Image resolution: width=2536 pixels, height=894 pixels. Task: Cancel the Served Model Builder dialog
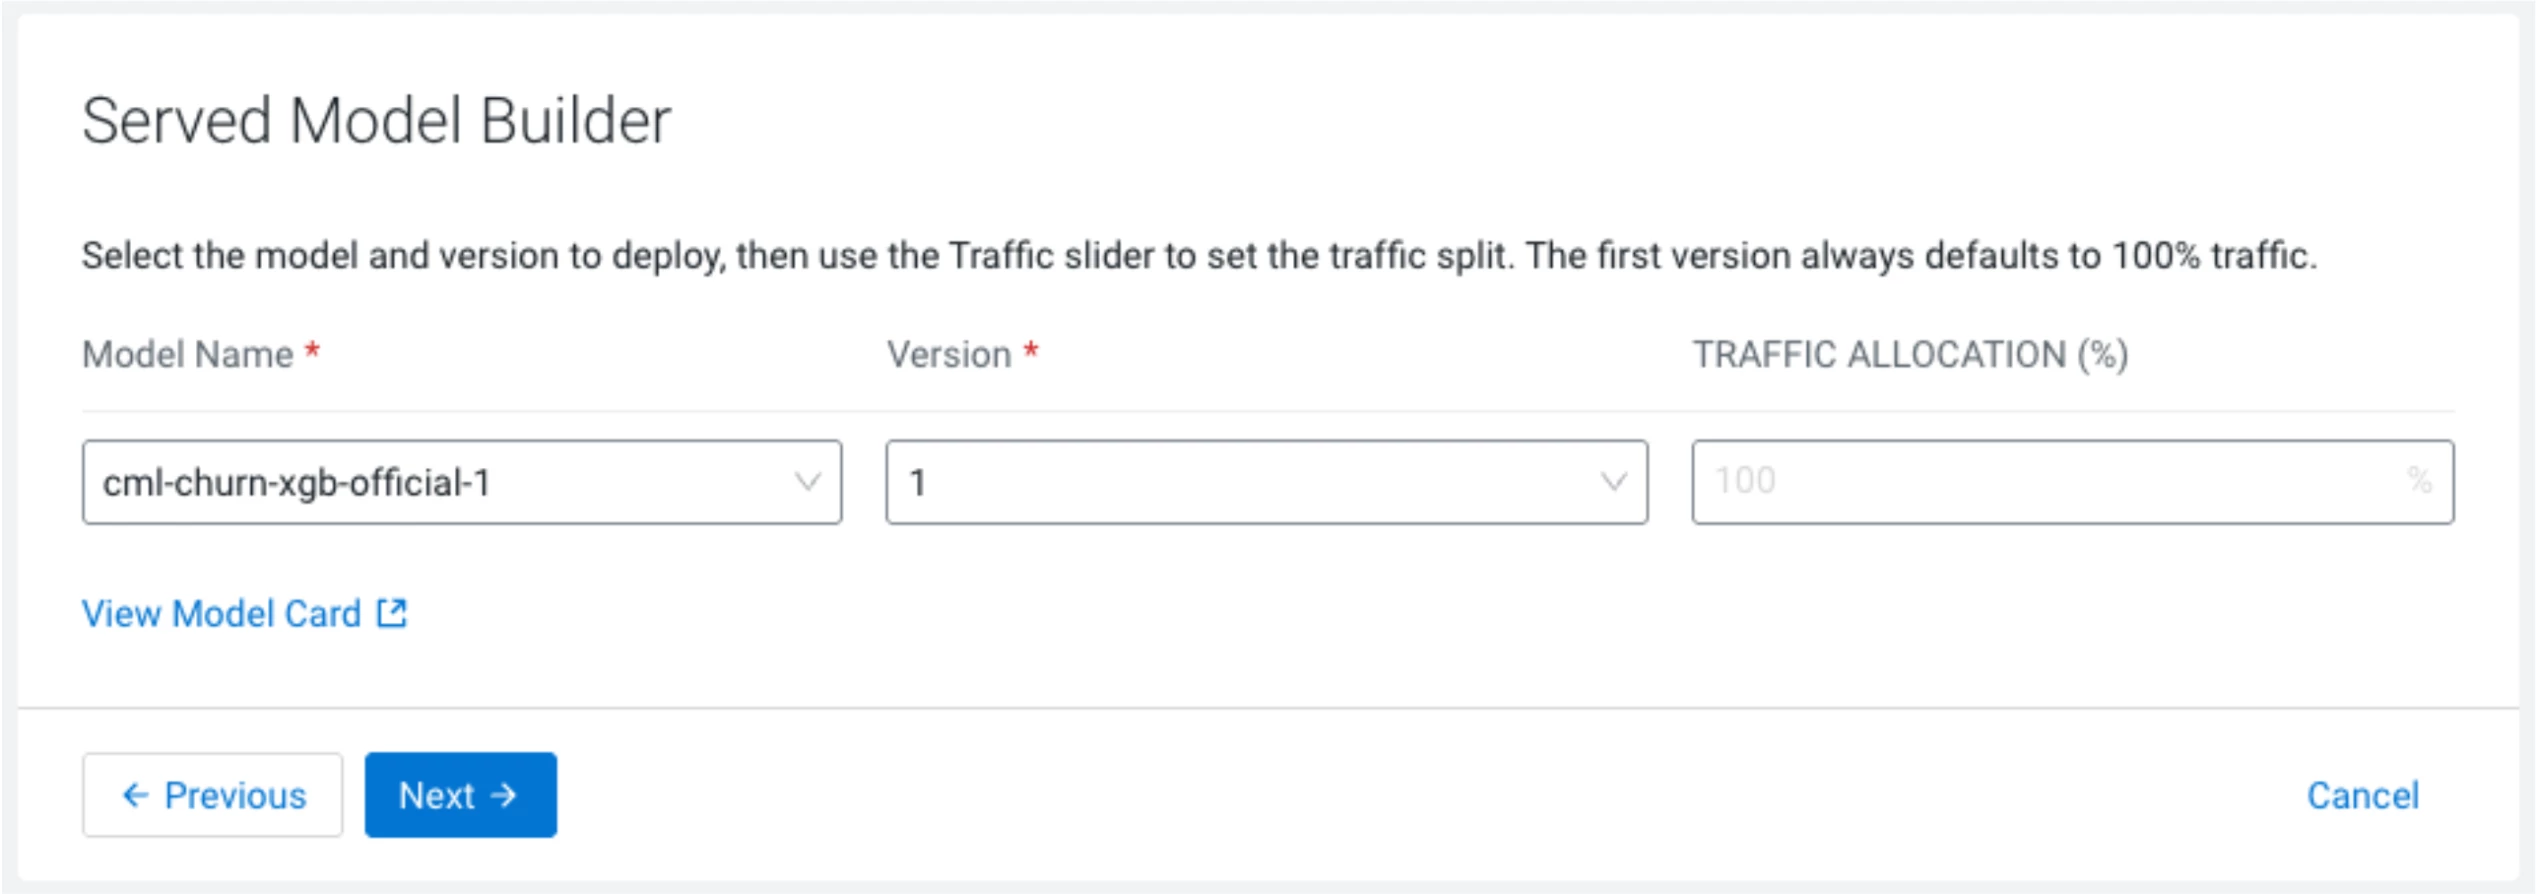tap(2363, 796)
